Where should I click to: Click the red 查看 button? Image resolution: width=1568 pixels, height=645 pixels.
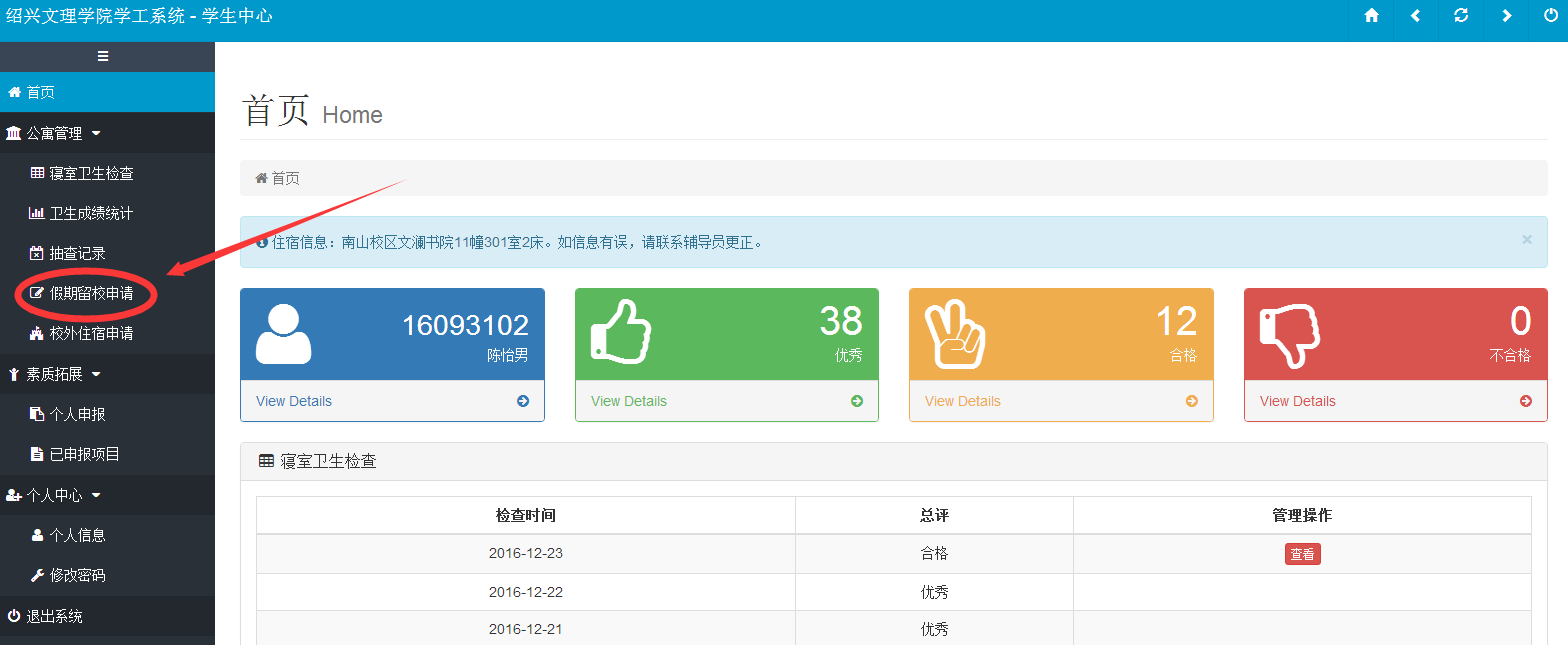coord(1302,554)
